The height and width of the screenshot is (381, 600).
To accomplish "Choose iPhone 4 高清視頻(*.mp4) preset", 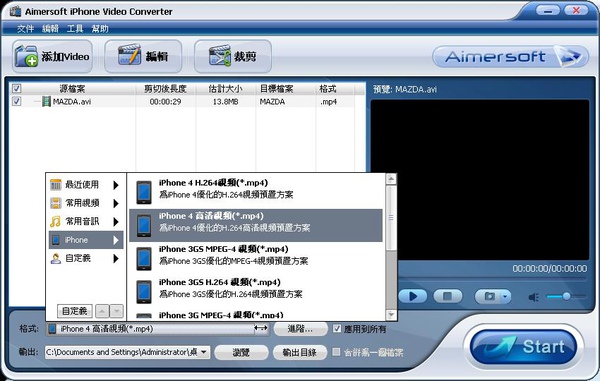I will [256, 225].
